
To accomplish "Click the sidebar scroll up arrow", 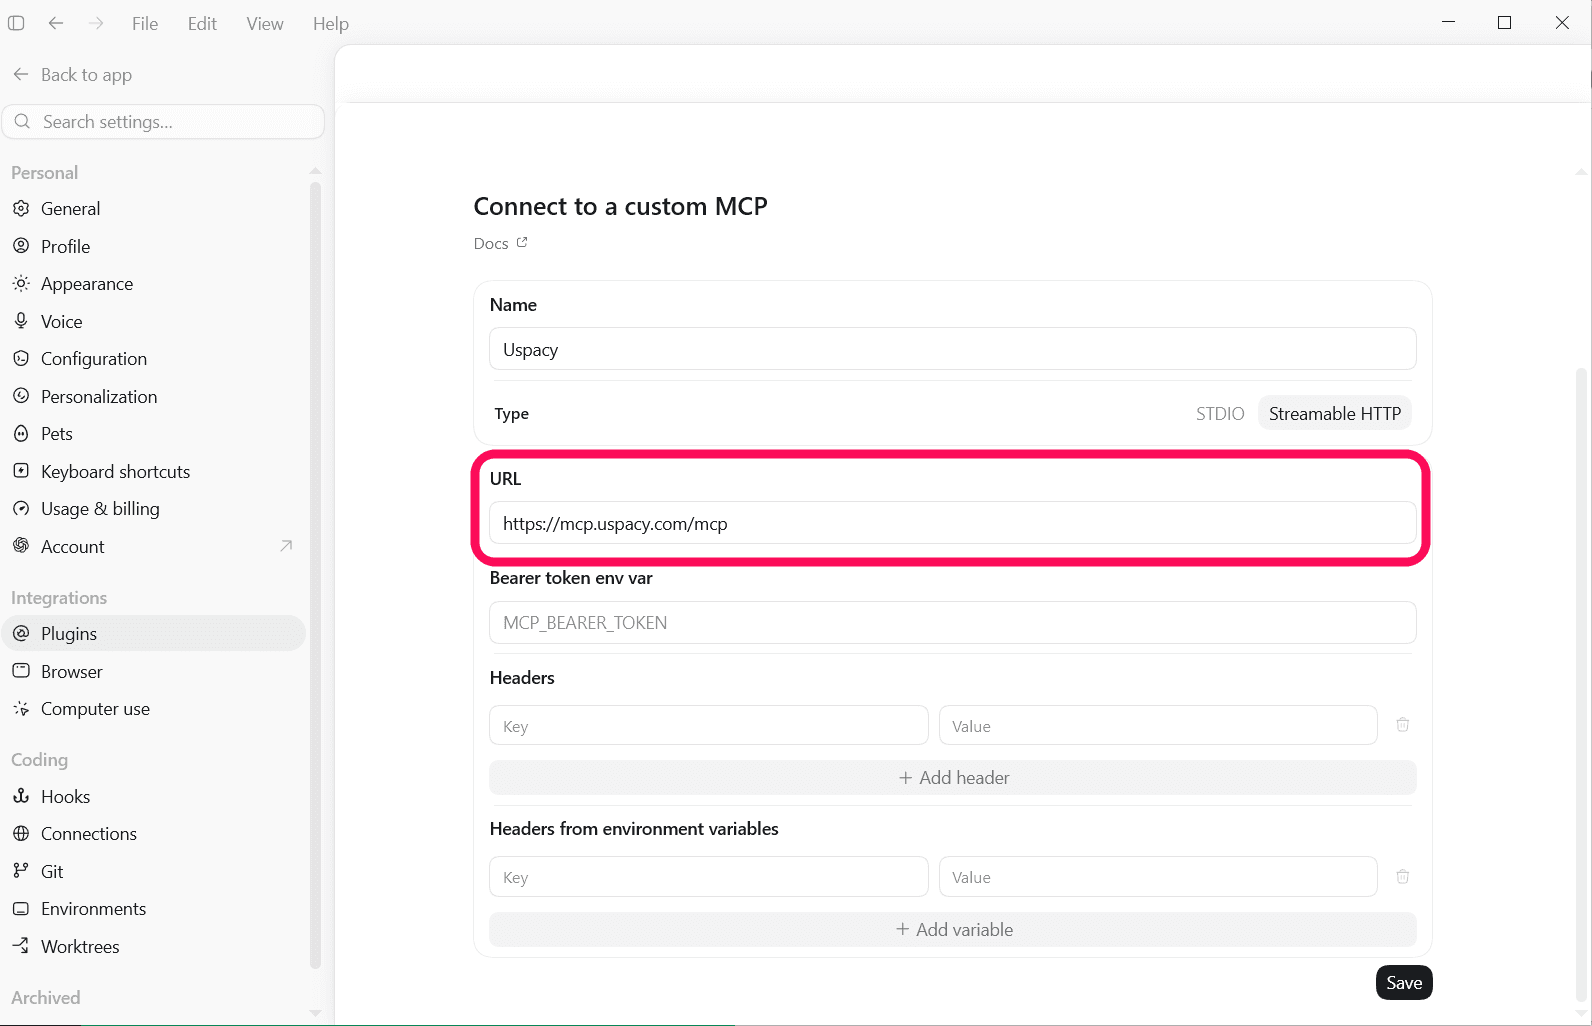I will tap(315, 171).
